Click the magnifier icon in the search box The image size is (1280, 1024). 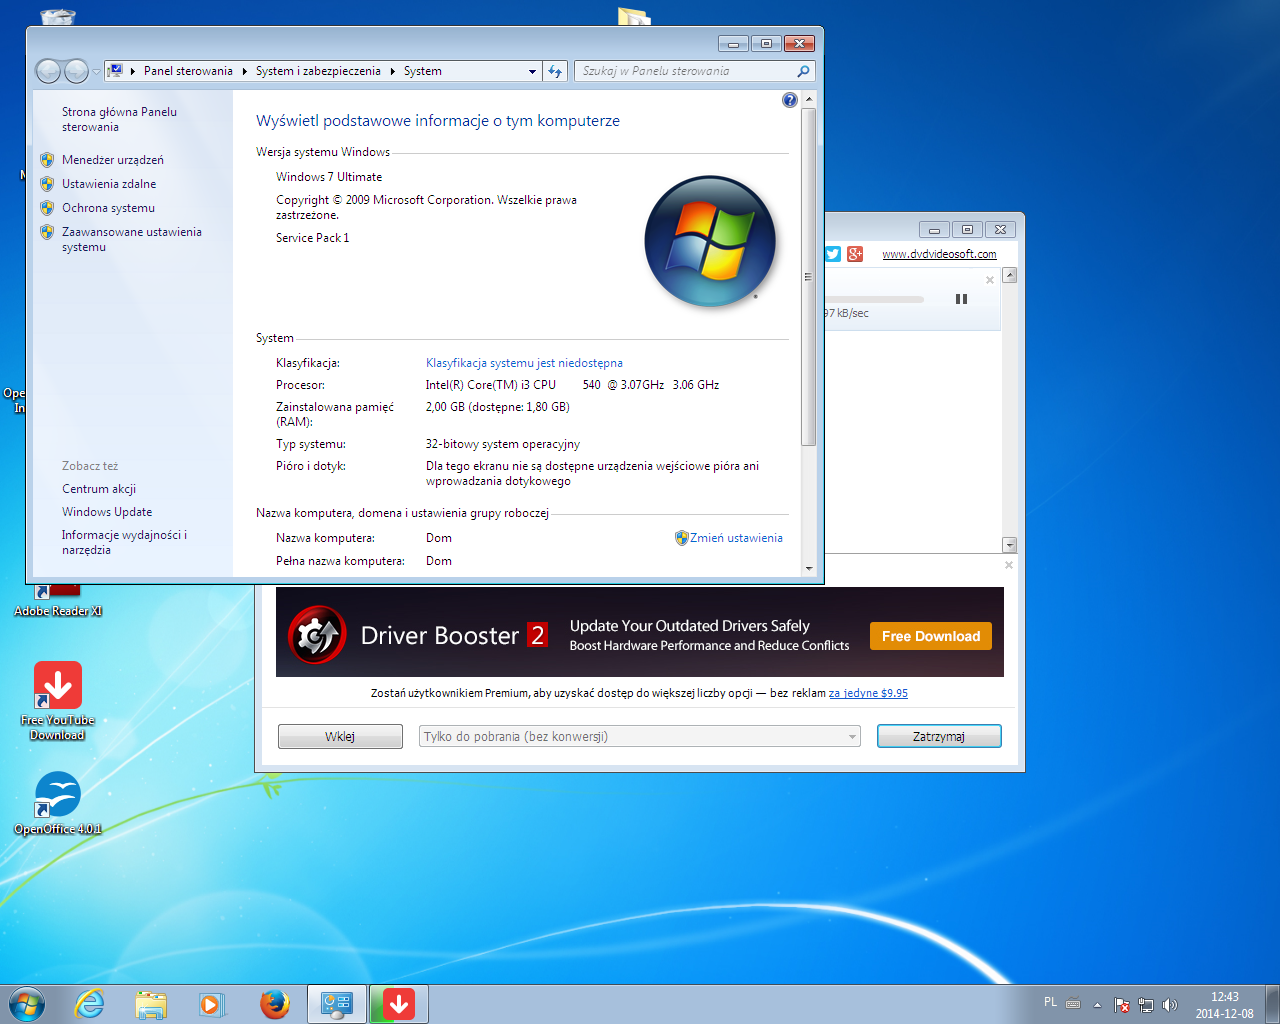[x=803, y=71]
